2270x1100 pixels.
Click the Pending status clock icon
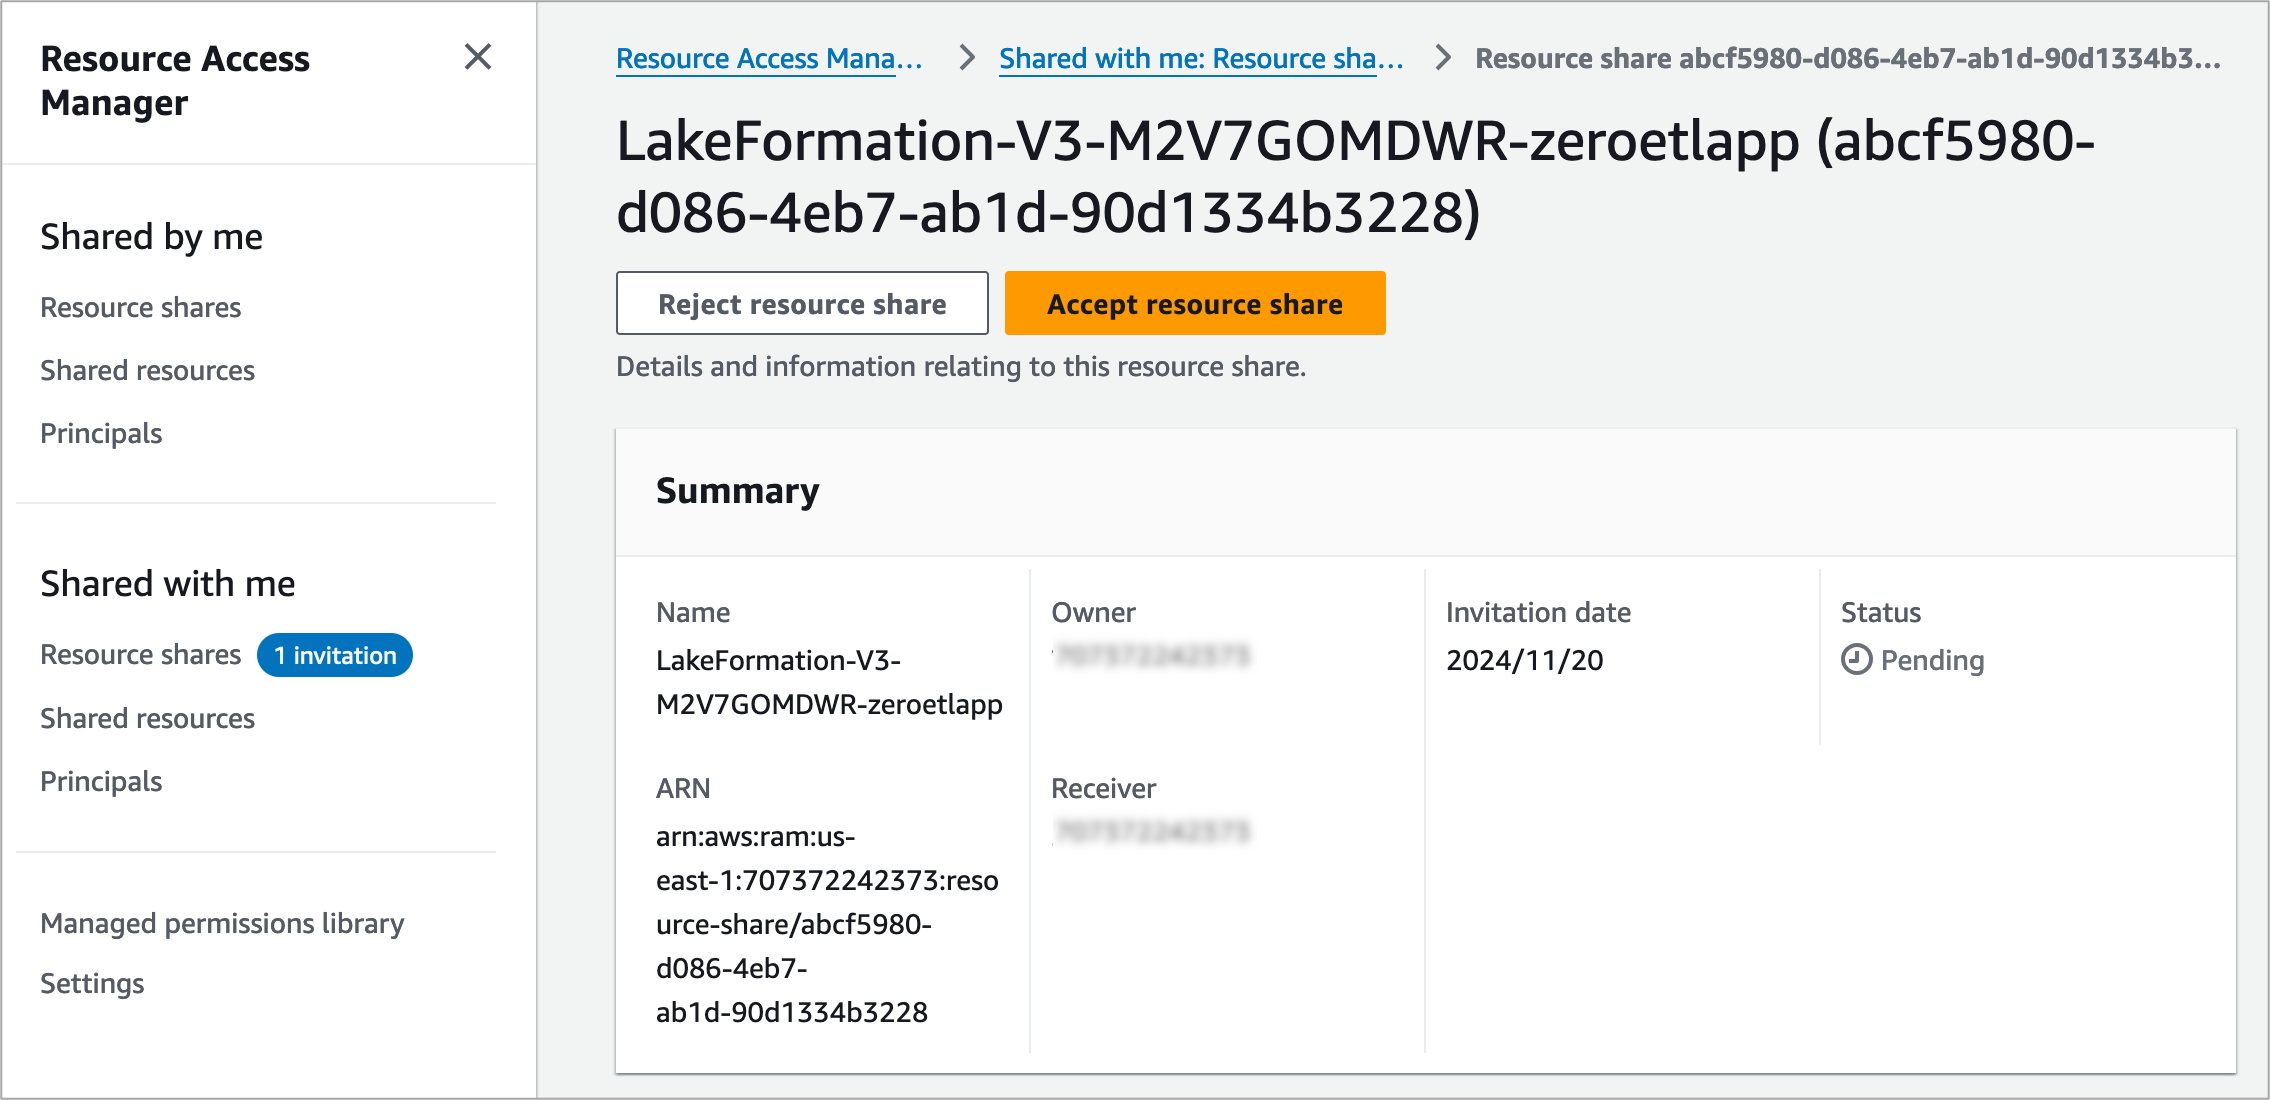coord(1856,660)
